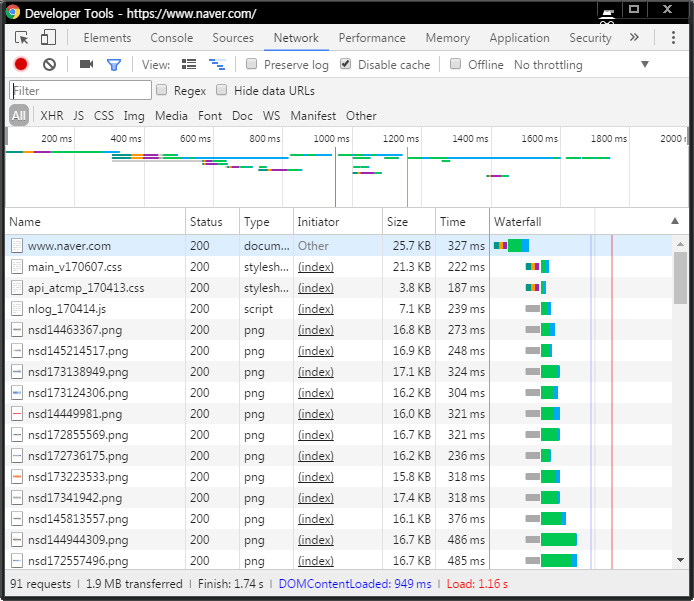
Task: Click the inspect element picker icon
Action: 22,38
